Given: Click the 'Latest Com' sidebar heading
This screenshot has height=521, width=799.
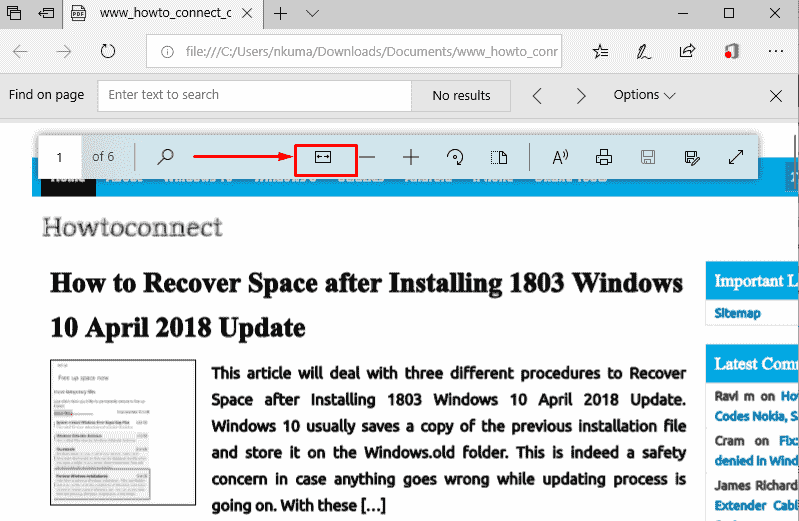Looking at the screenshot, I should point(756,364).
